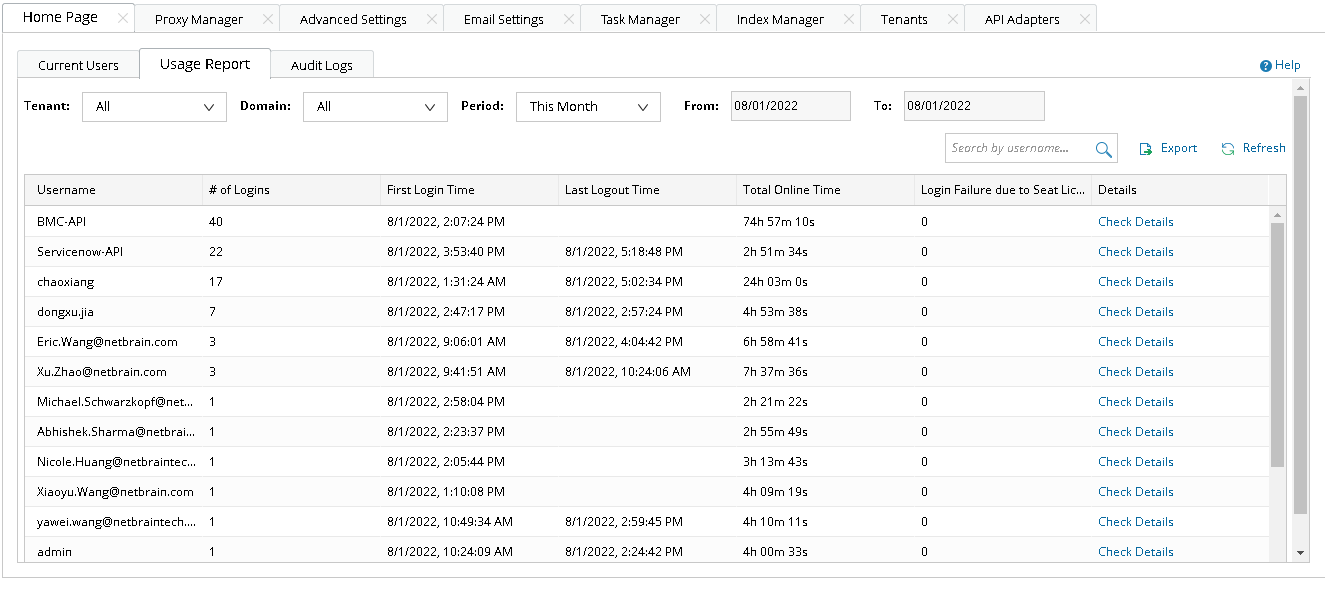Close the API Adapters tab
Screen dimensions: 1325x595
1084,17
